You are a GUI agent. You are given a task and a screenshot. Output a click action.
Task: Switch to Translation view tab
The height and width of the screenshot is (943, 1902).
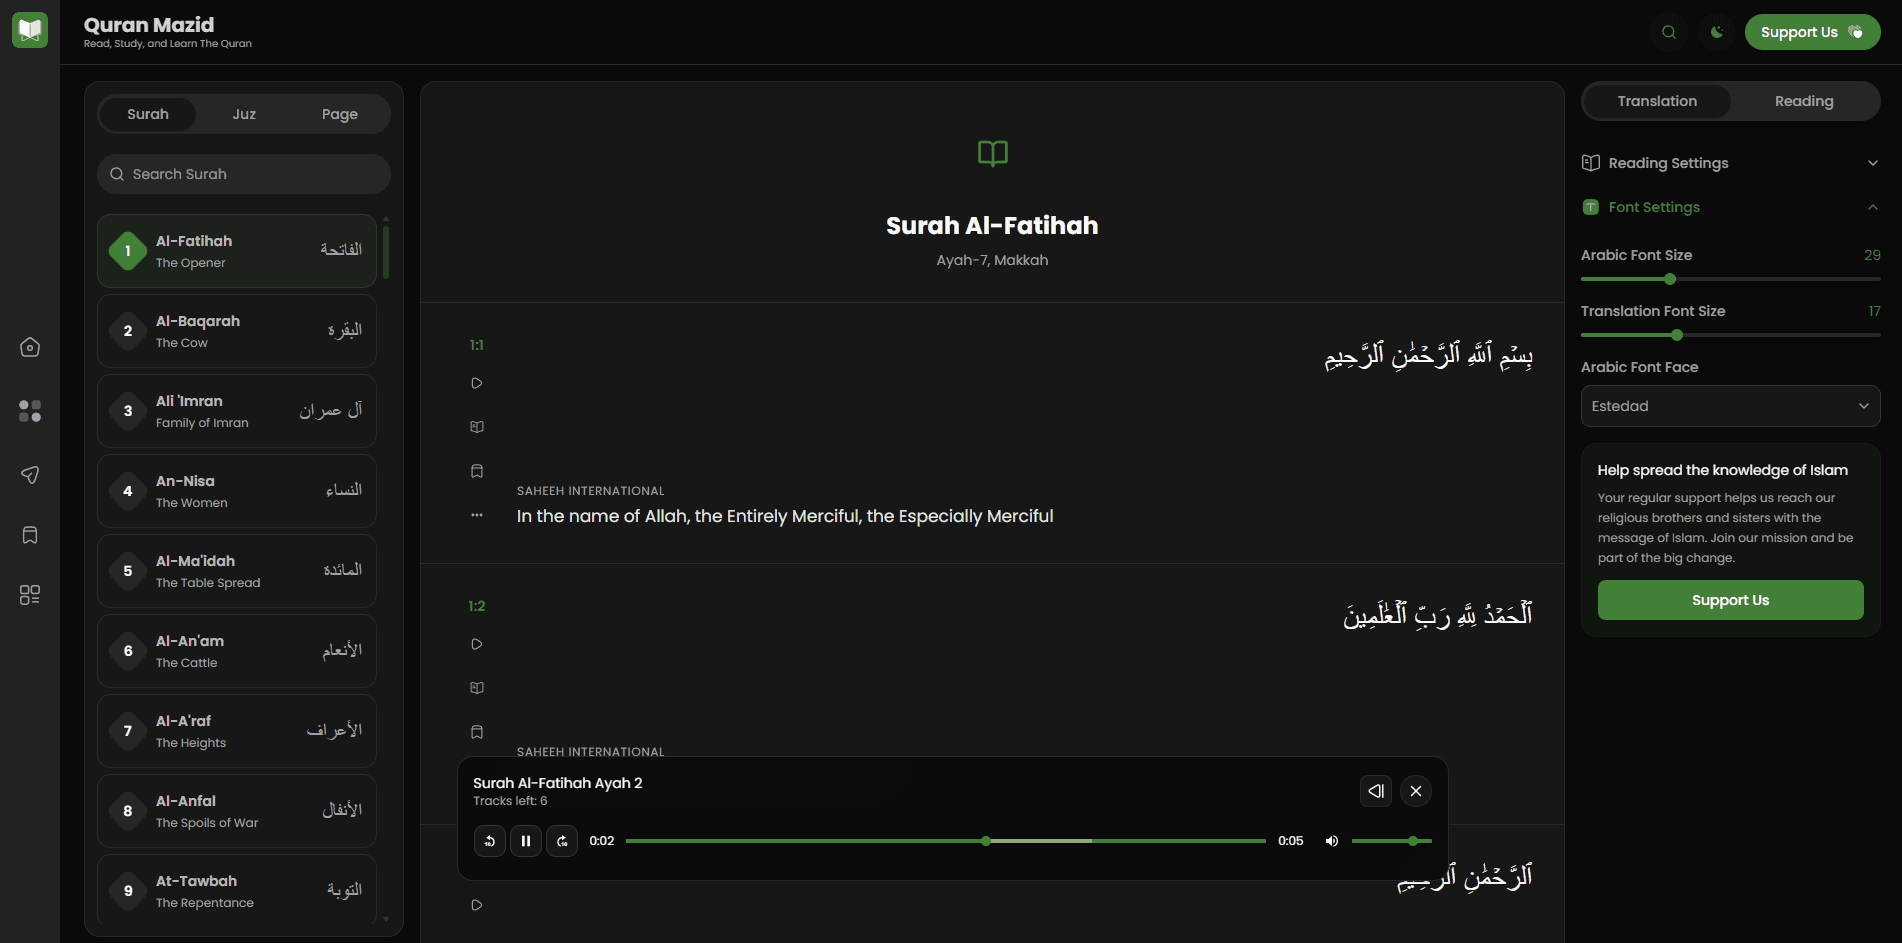click(1657, 101)
